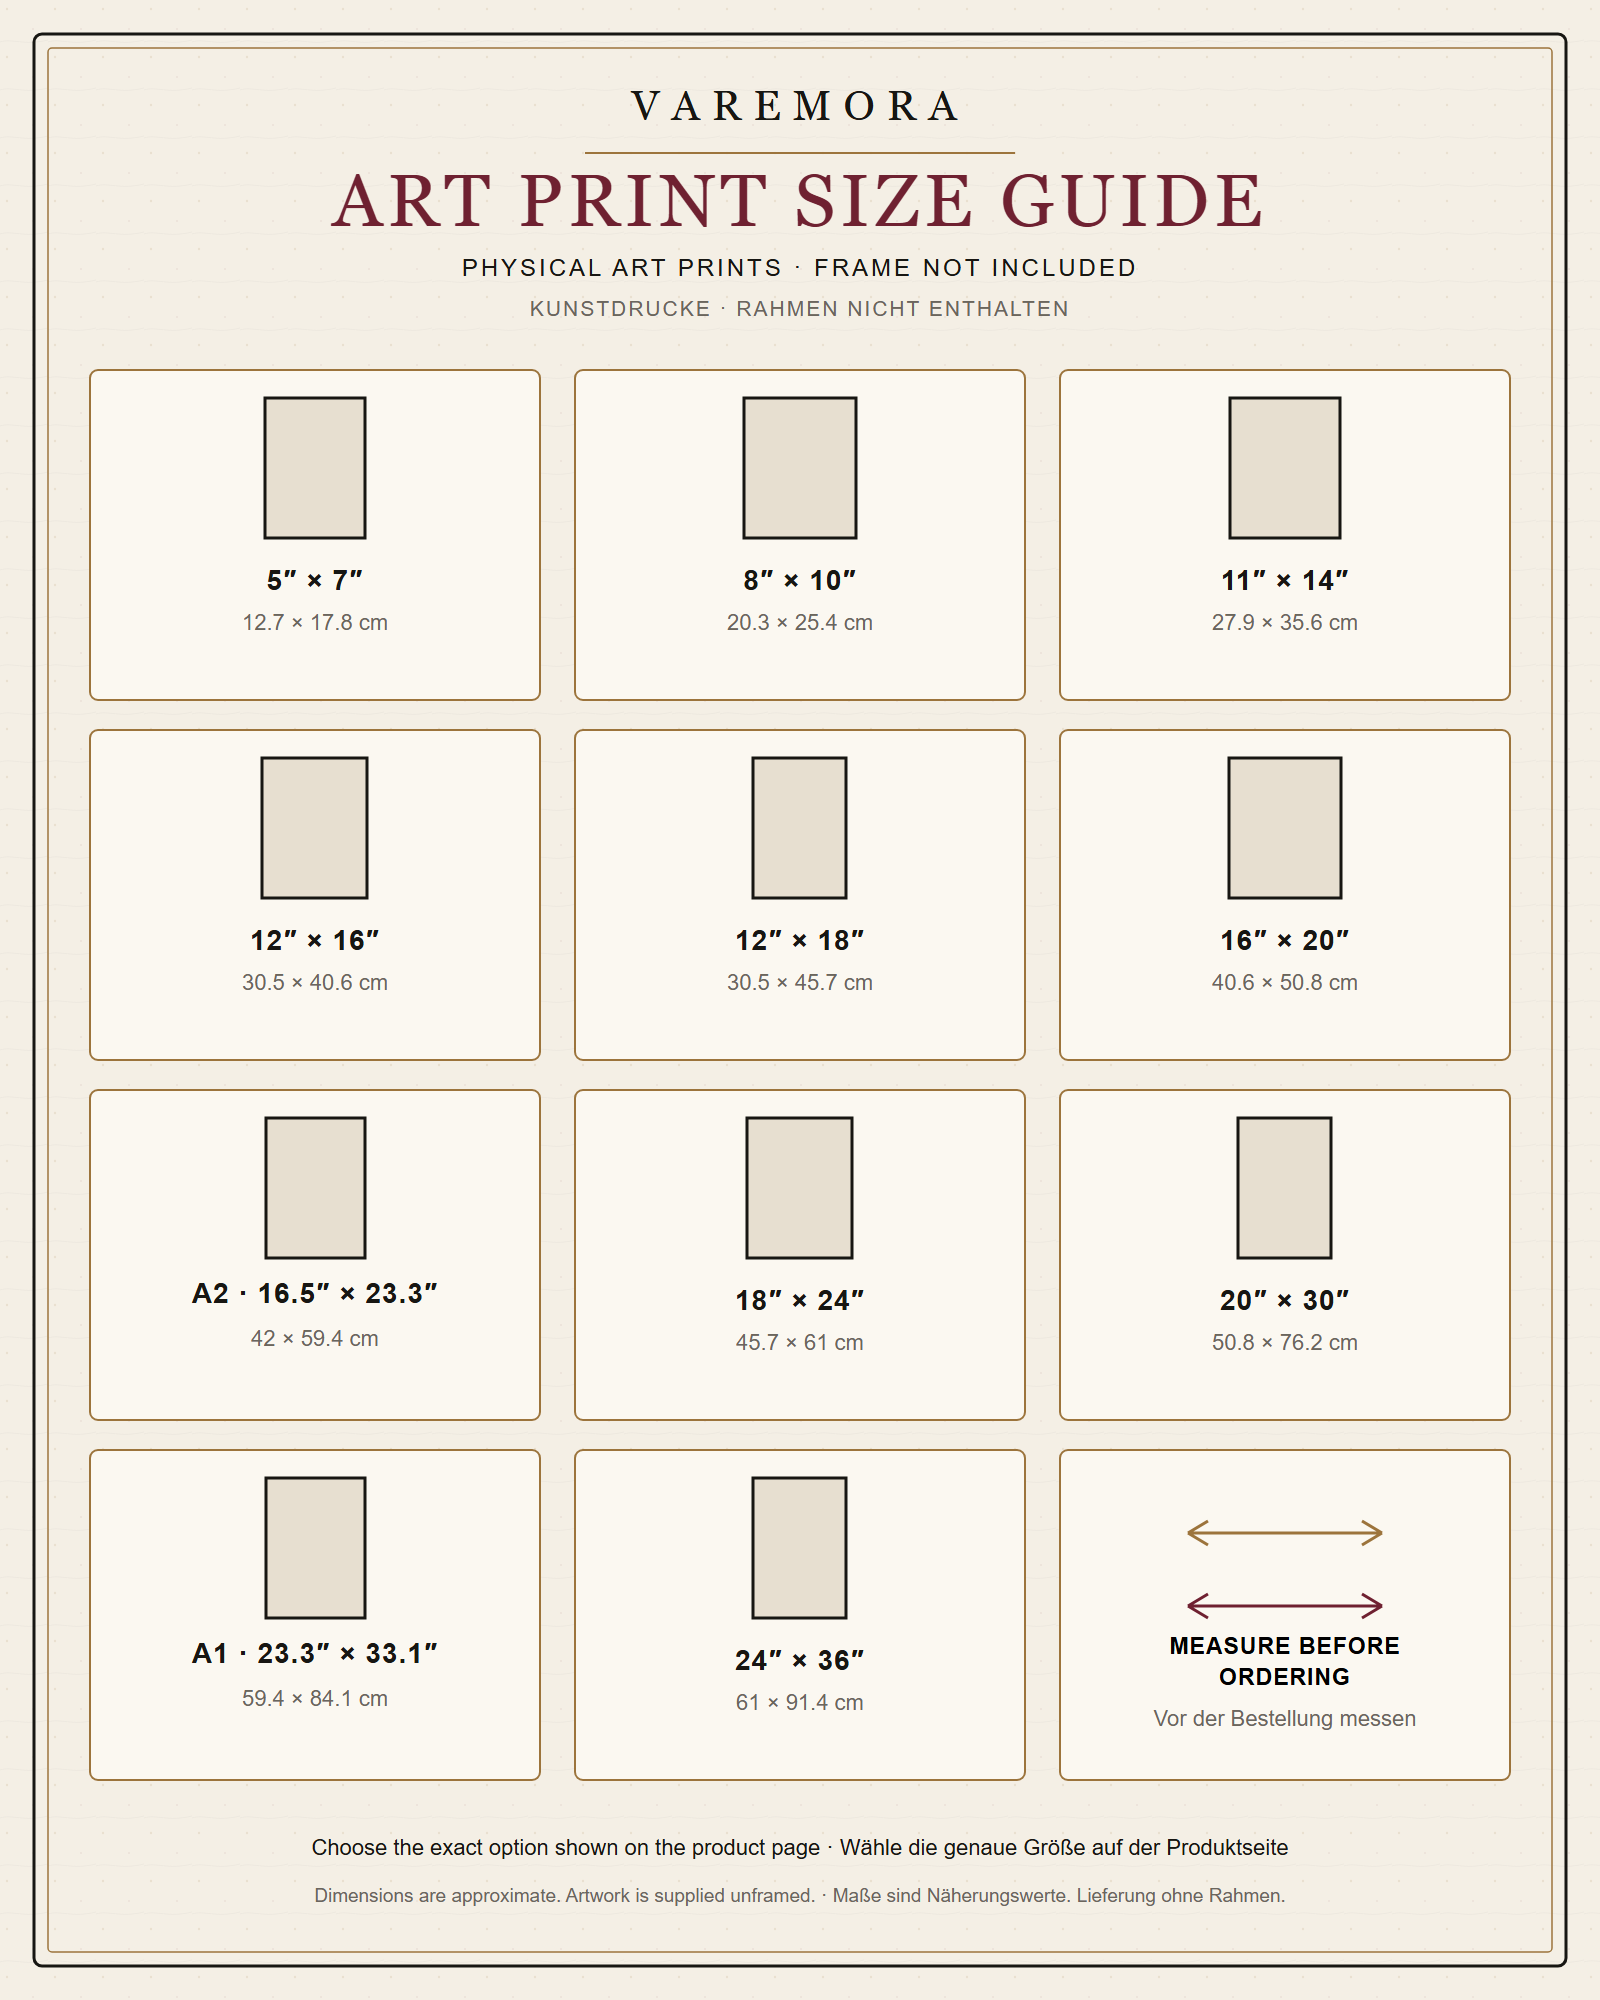Click the 12″ × 18″ print rectangle icon
Viewport: 1600px width, 2000px height.
(800, 828)
